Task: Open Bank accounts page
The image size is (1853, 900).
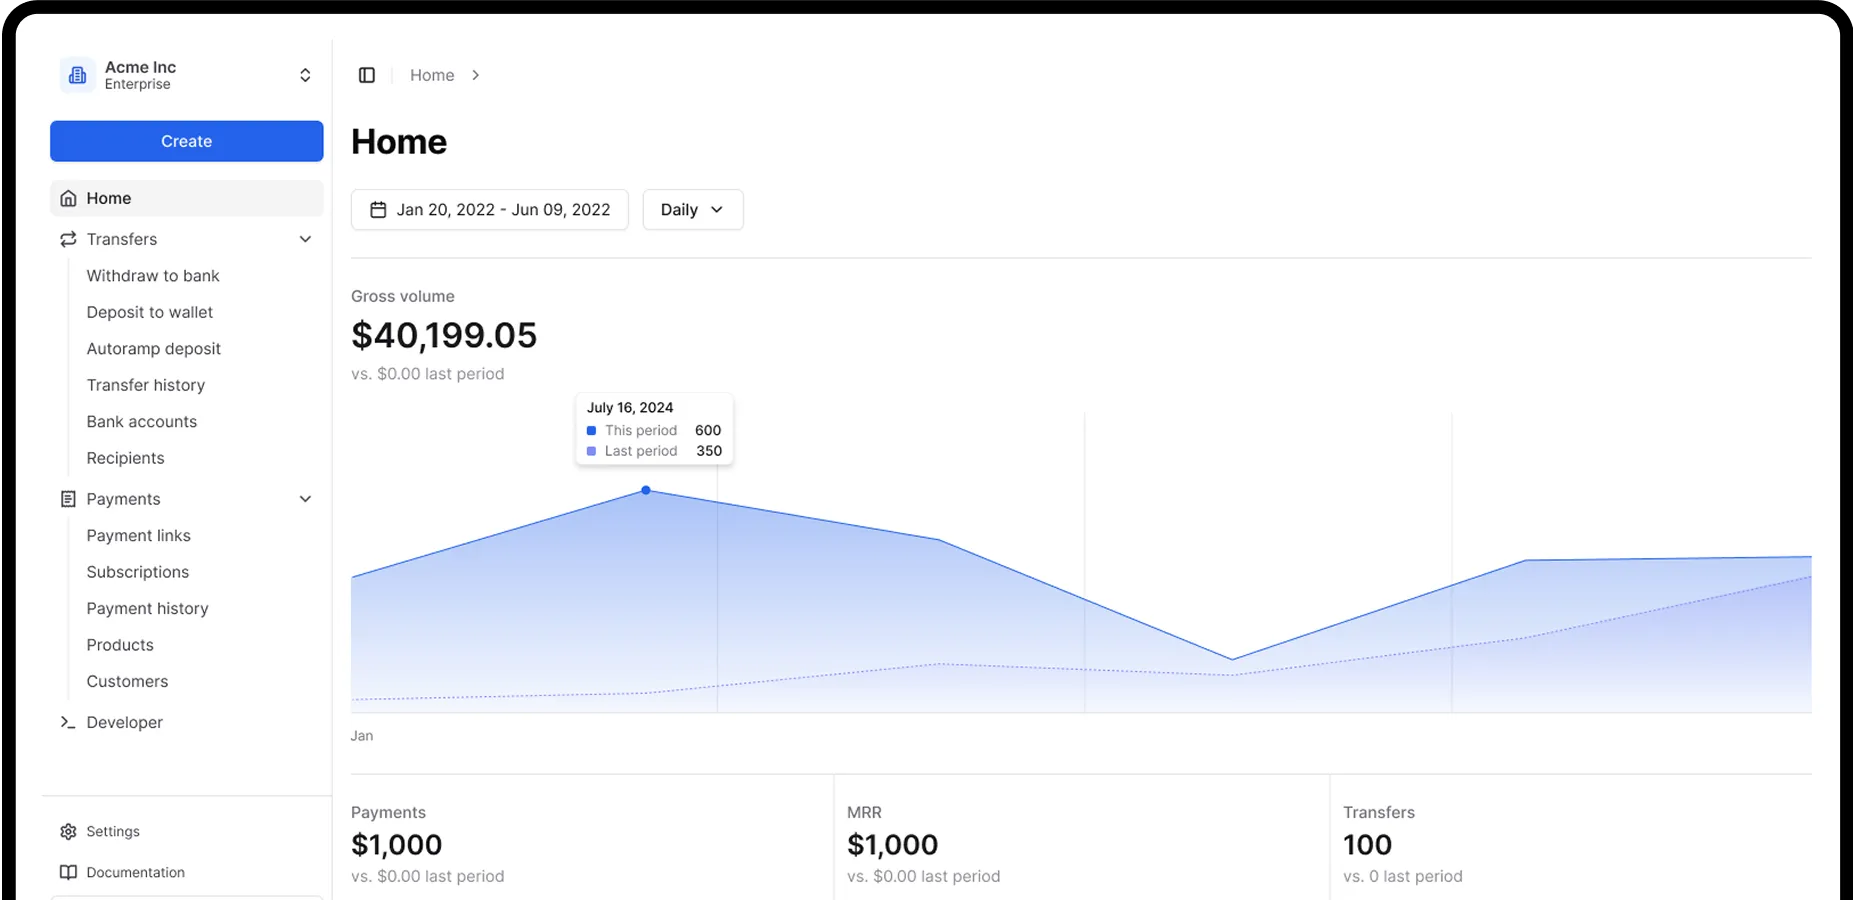Action: tap(142, 422)
